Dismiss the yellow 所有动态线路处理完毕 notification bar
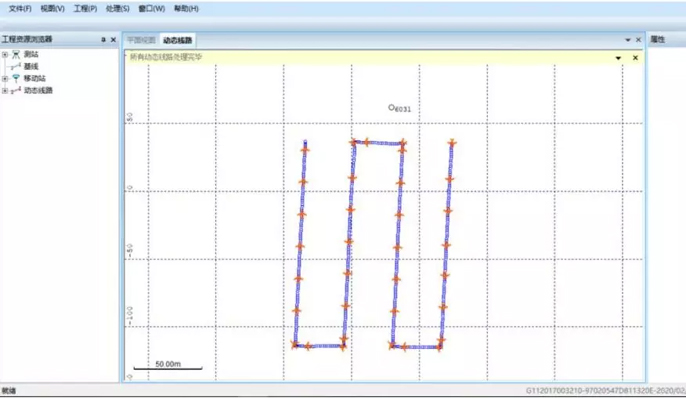This screenshot has width=686, height=398. coord(635,58)
